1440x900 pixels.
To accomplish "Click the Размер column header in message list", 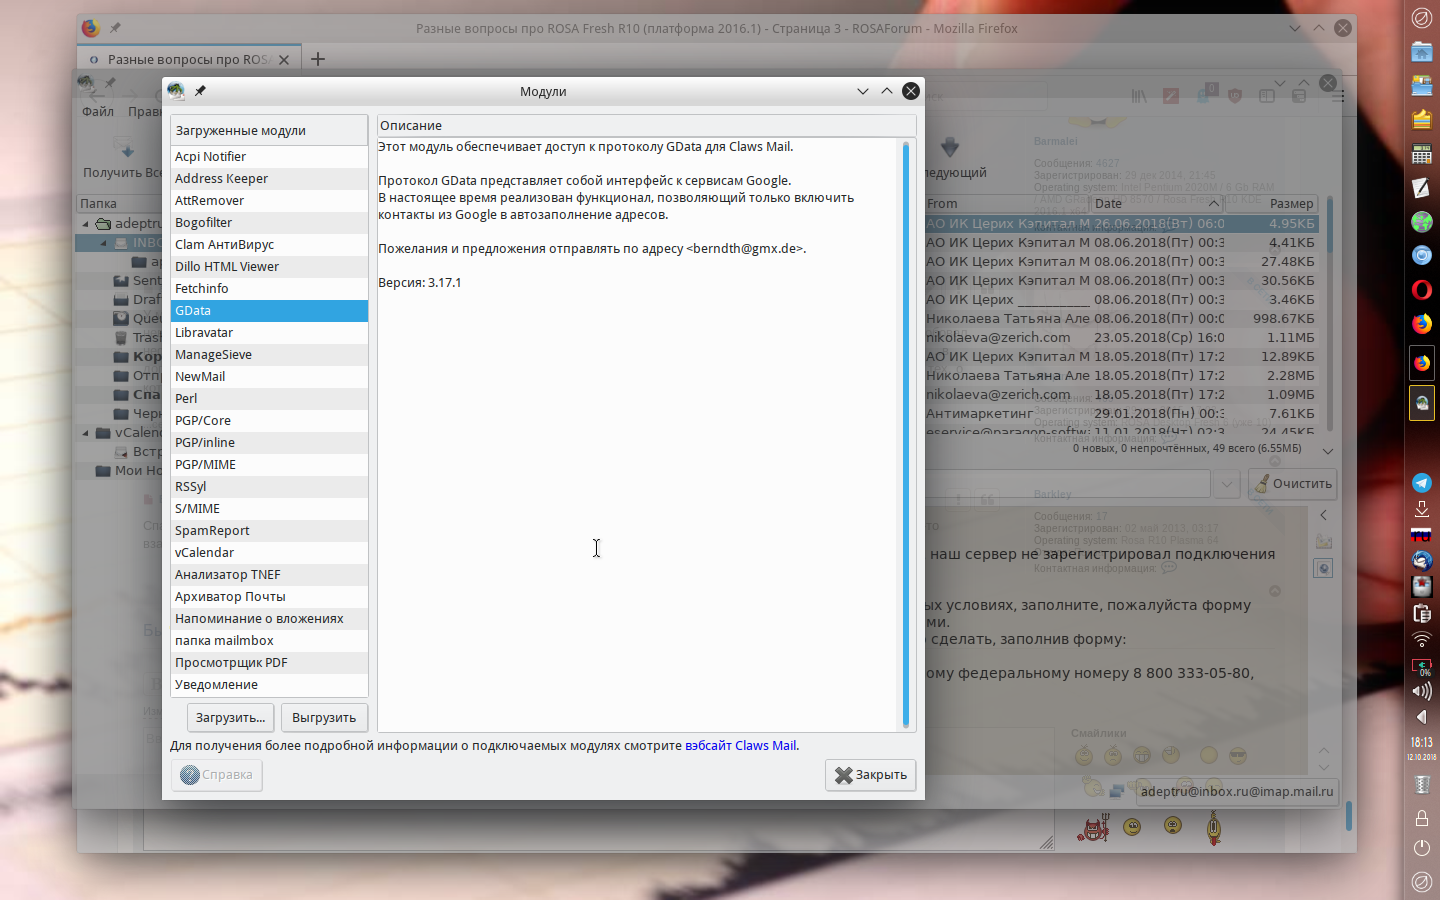I will click(x=1273, y=204).
